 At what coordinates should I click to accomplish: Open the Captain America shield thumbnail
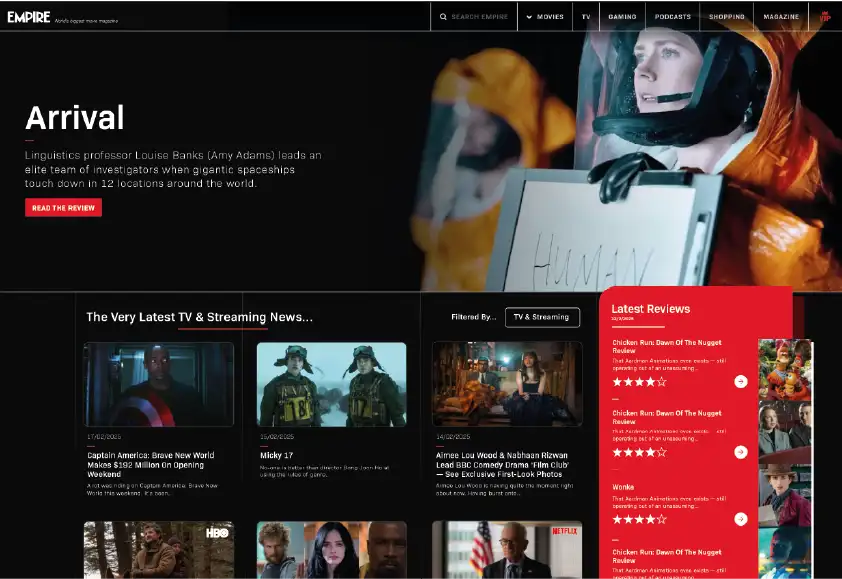click(159, 385)
